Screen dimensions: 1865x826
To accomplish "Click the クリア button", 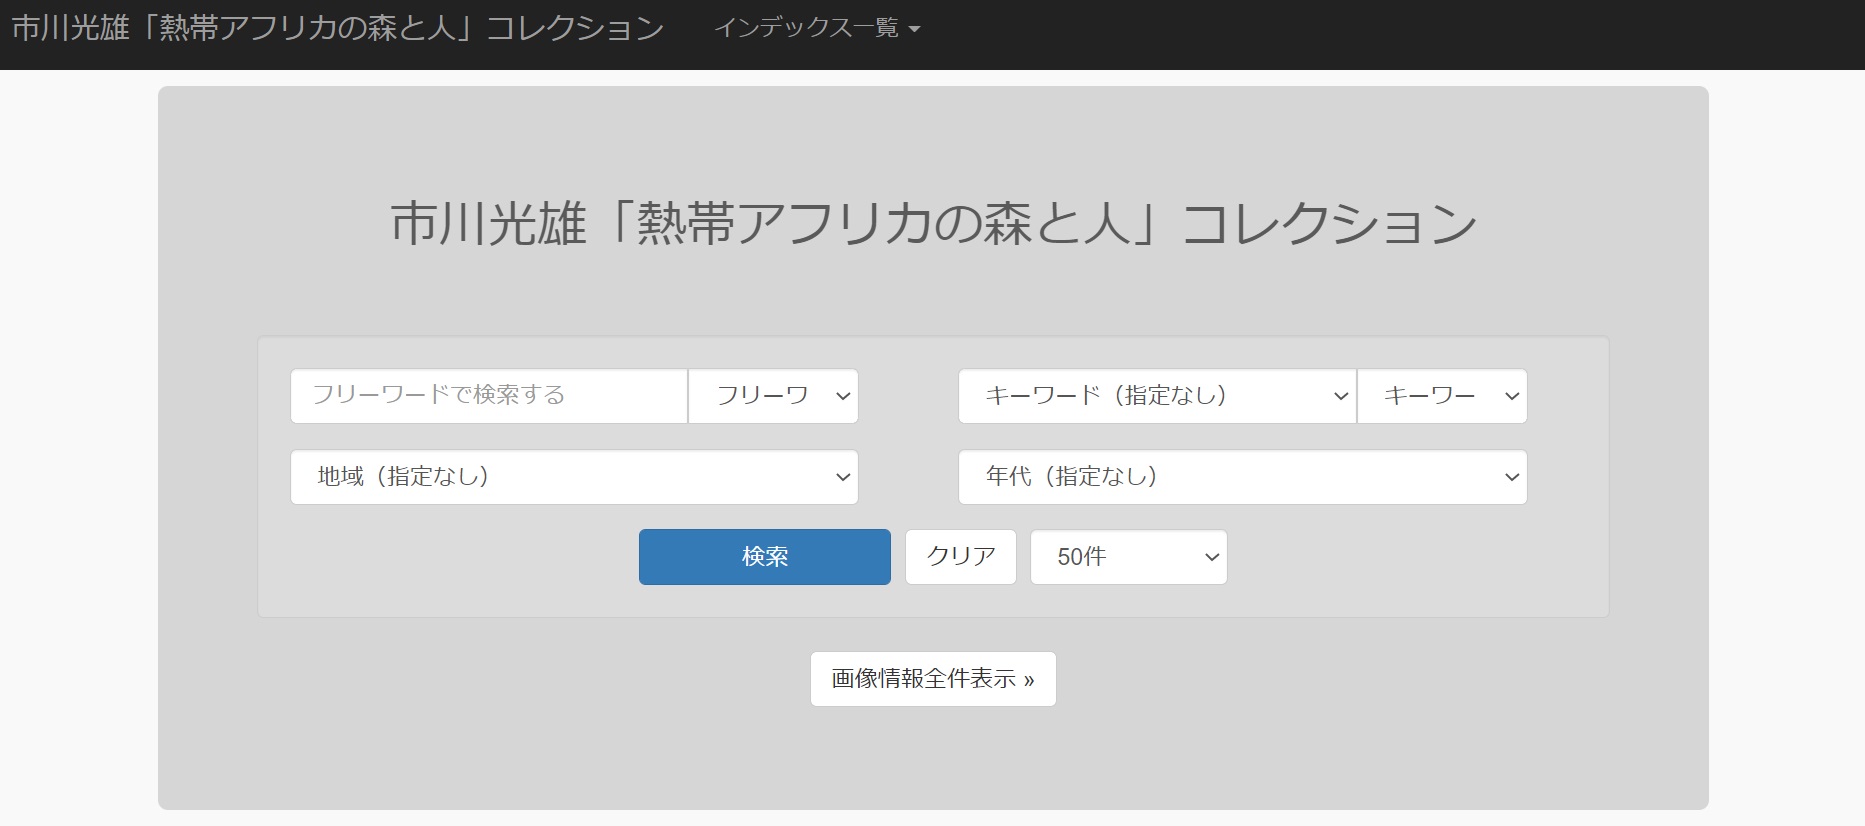I will (x=961, y=557).
